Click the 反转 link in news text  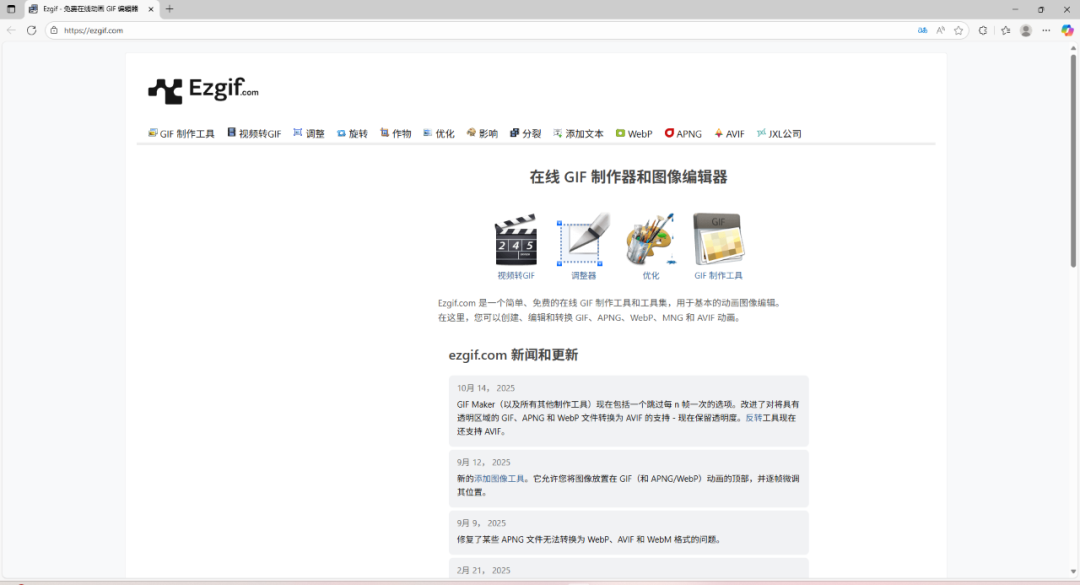(753, 418)
